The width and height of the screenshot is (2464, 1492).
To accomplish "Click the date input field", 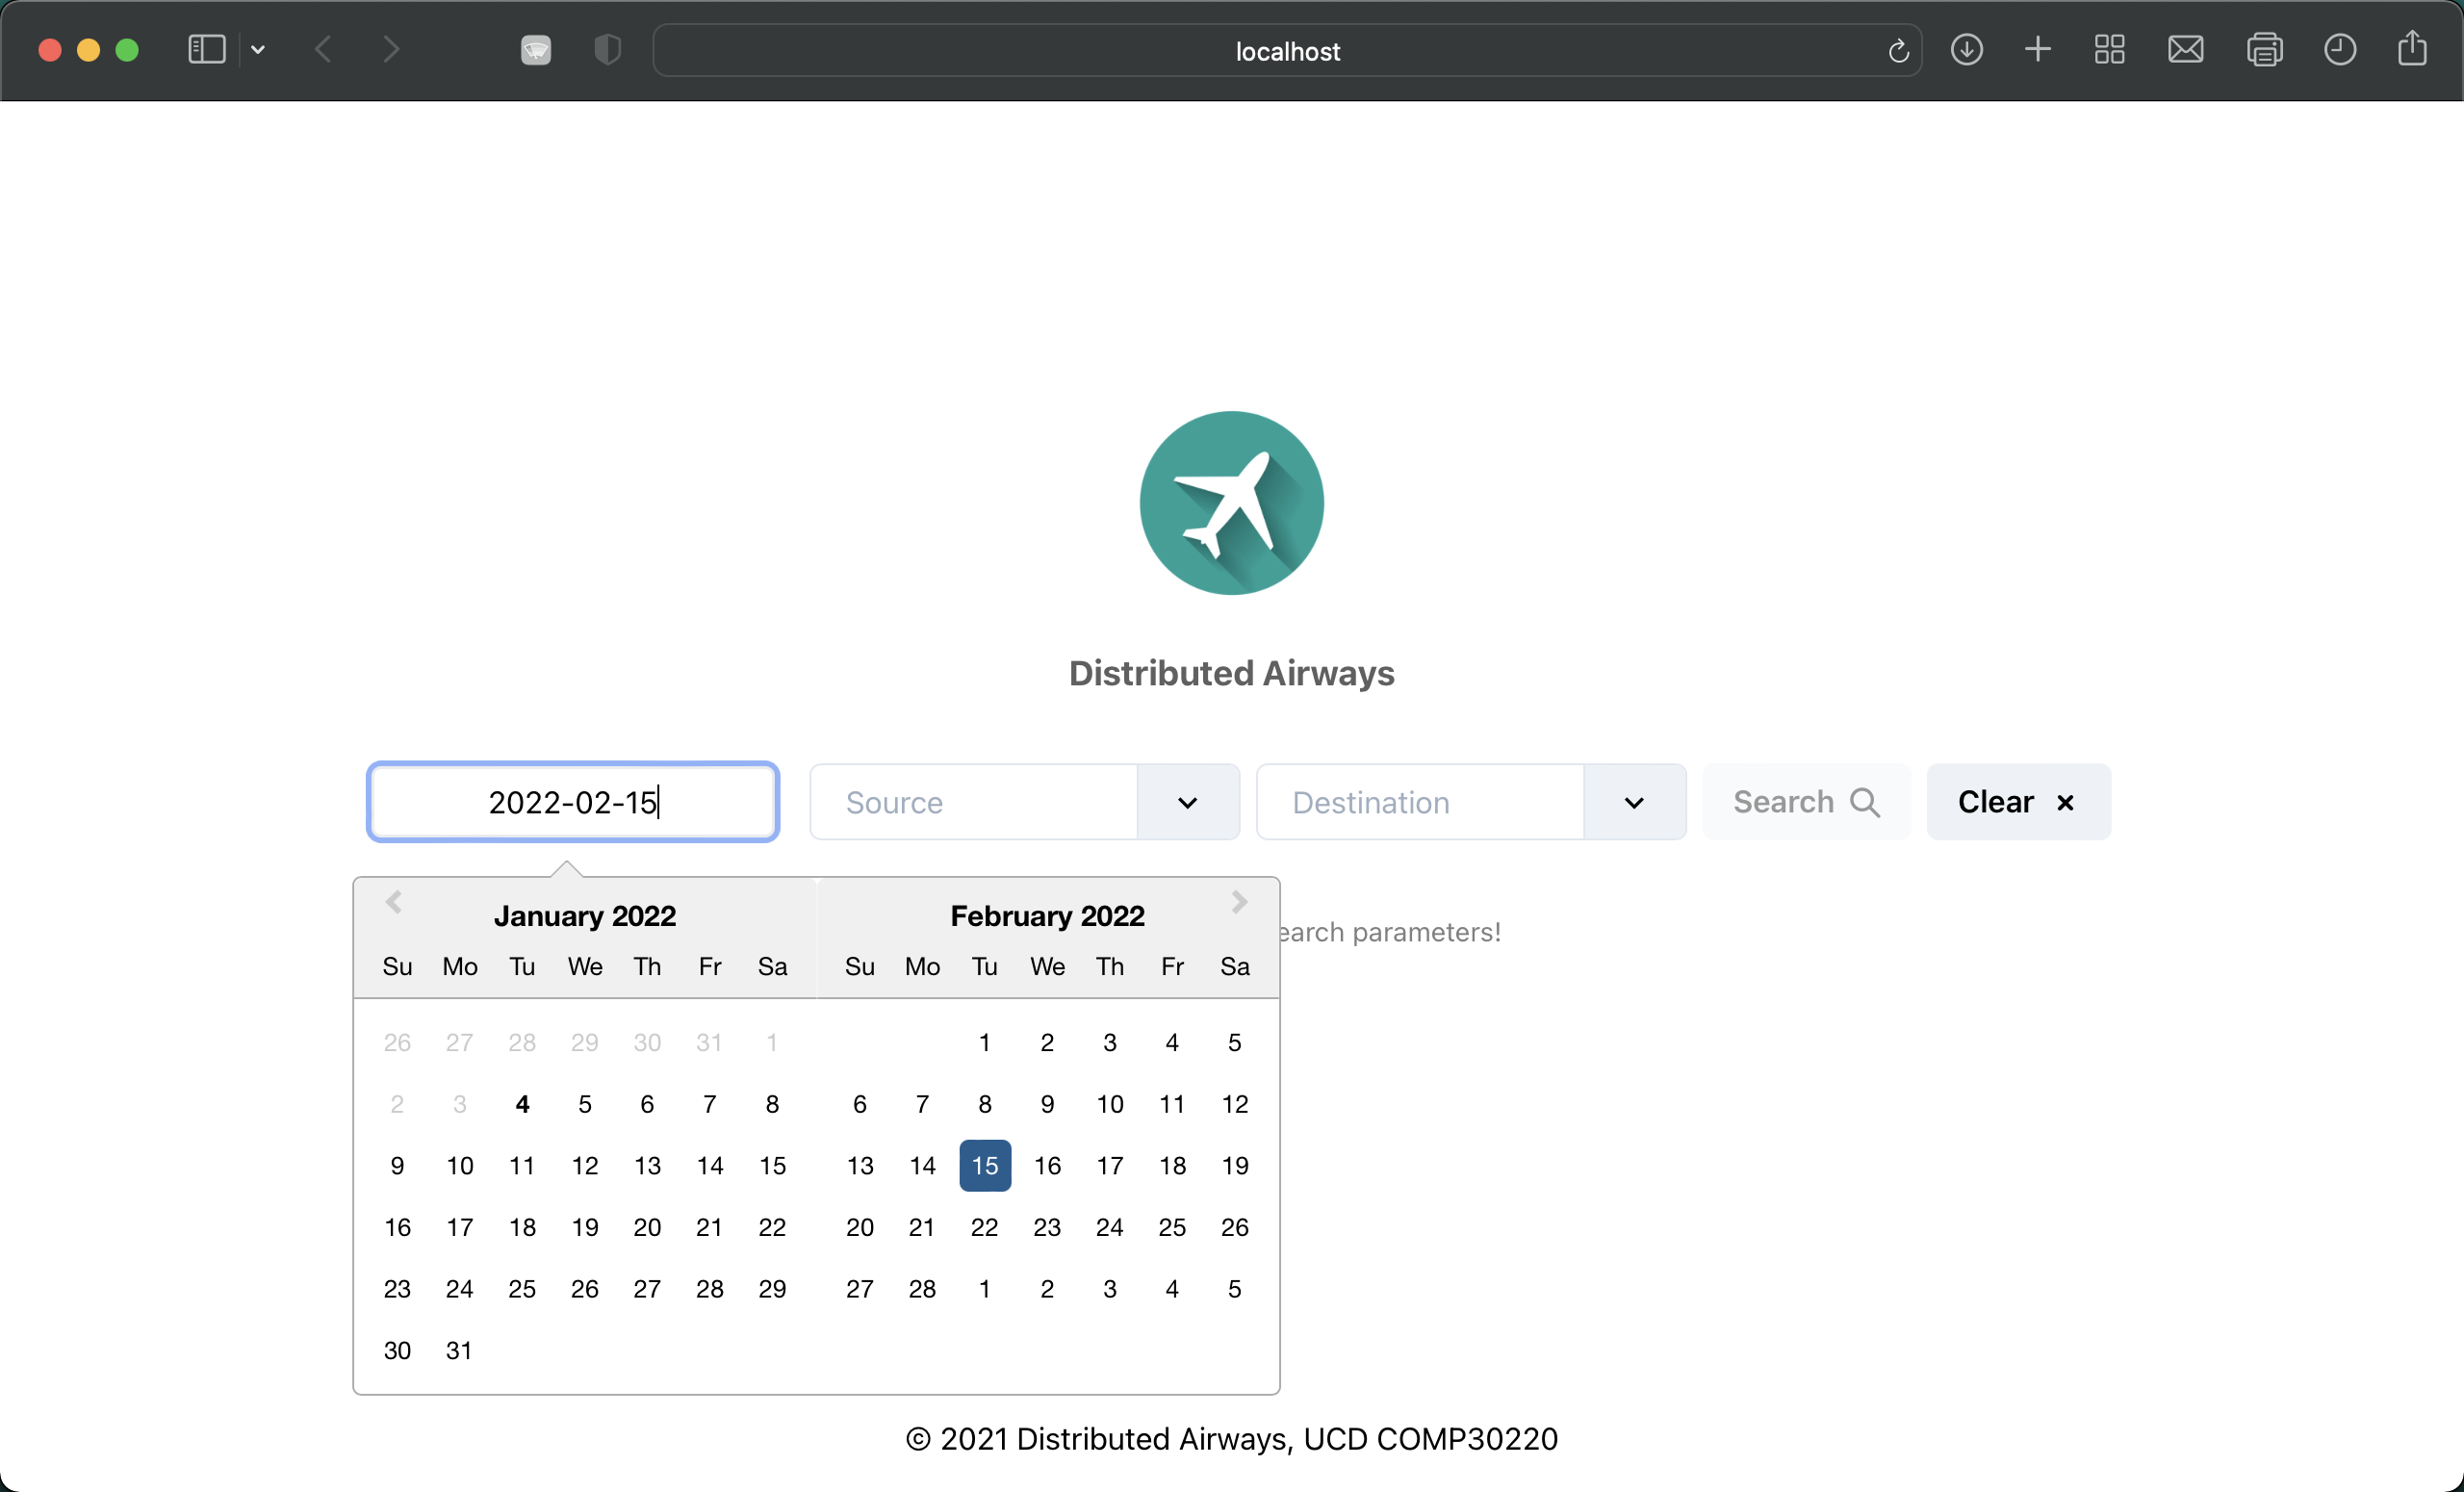I will point(572,802).
